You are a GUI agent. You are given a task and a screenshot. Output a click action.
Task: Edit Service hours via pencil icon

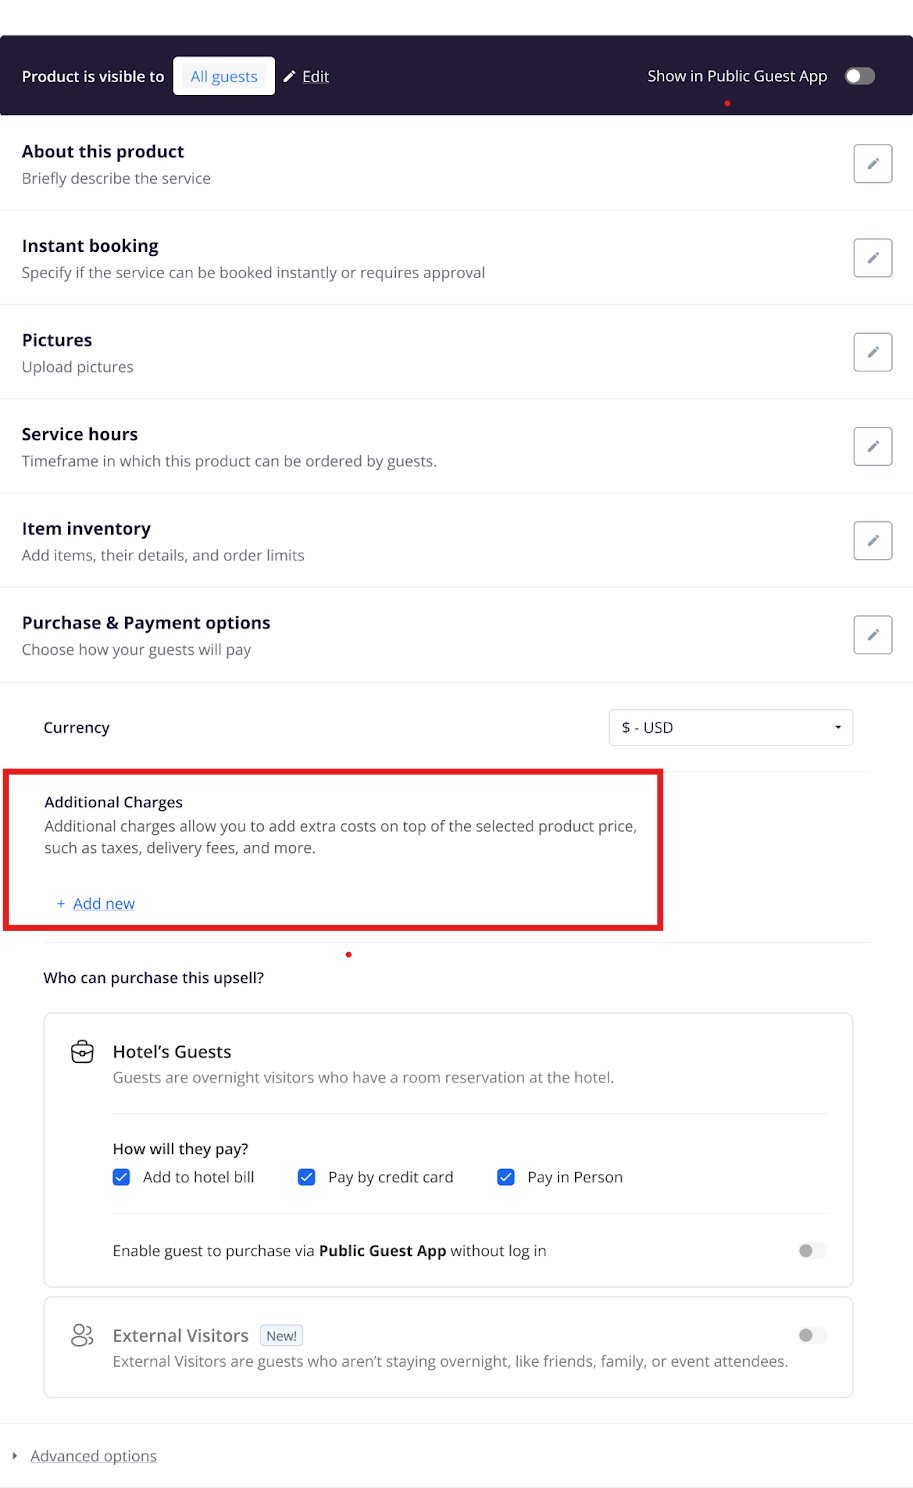click(872, 446)
